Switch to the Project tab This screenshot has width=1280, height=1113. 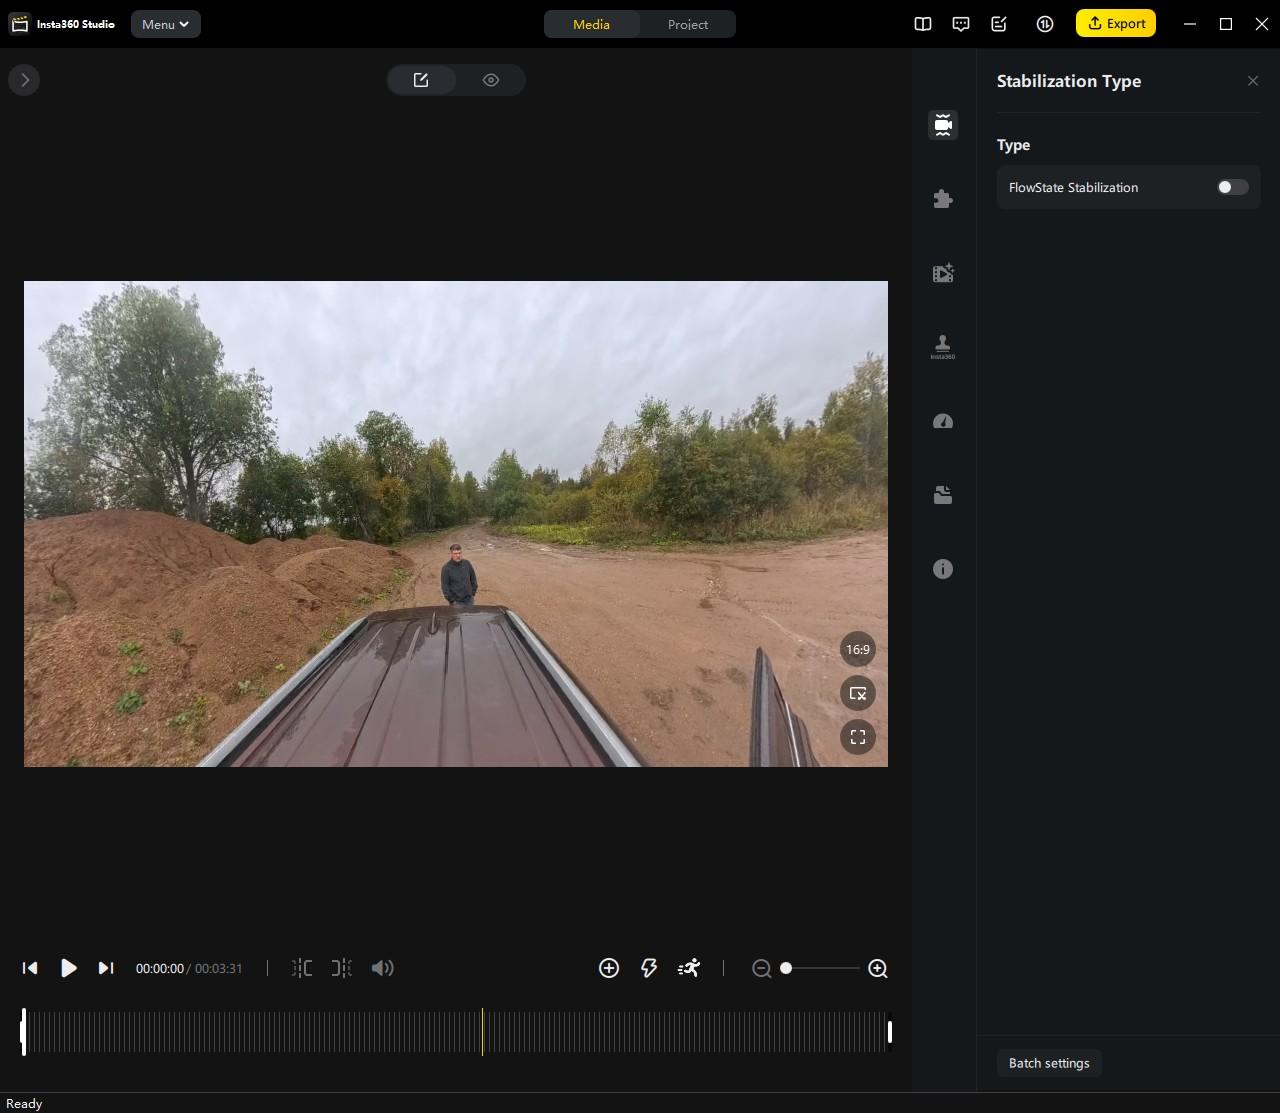[686, 24]
